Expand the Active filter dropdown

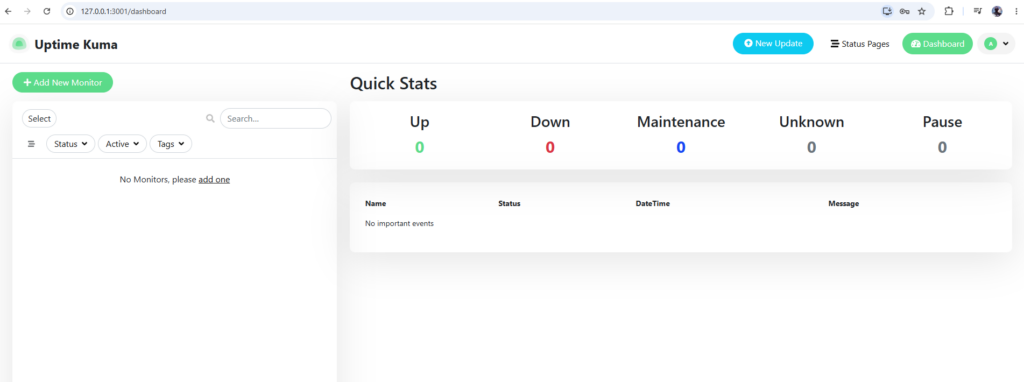pyautogui.click(x=122, y=144)
